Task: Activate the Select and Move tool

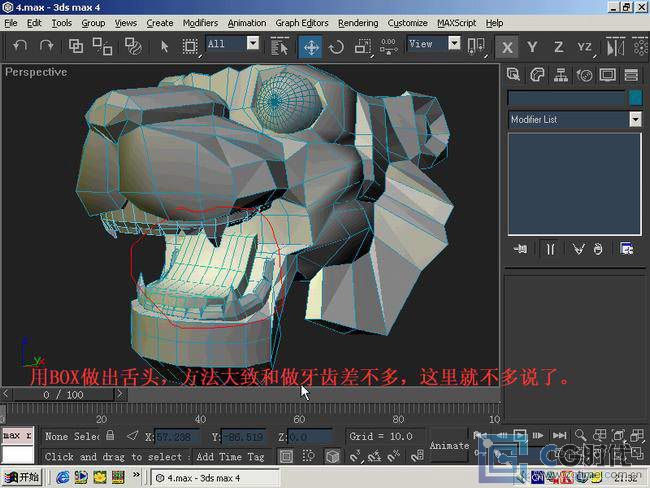Action: pos(311,47)
